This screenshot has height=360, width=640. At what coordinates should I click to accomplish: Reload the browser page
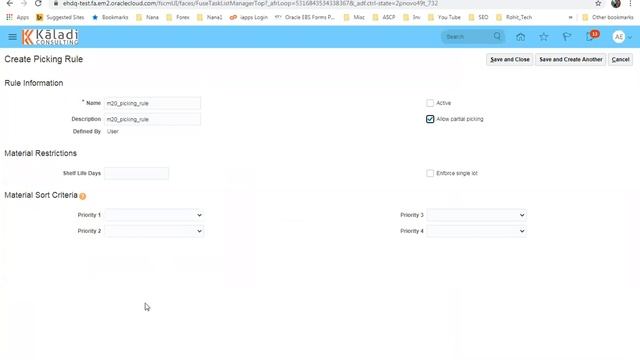(x=38, y=4)
